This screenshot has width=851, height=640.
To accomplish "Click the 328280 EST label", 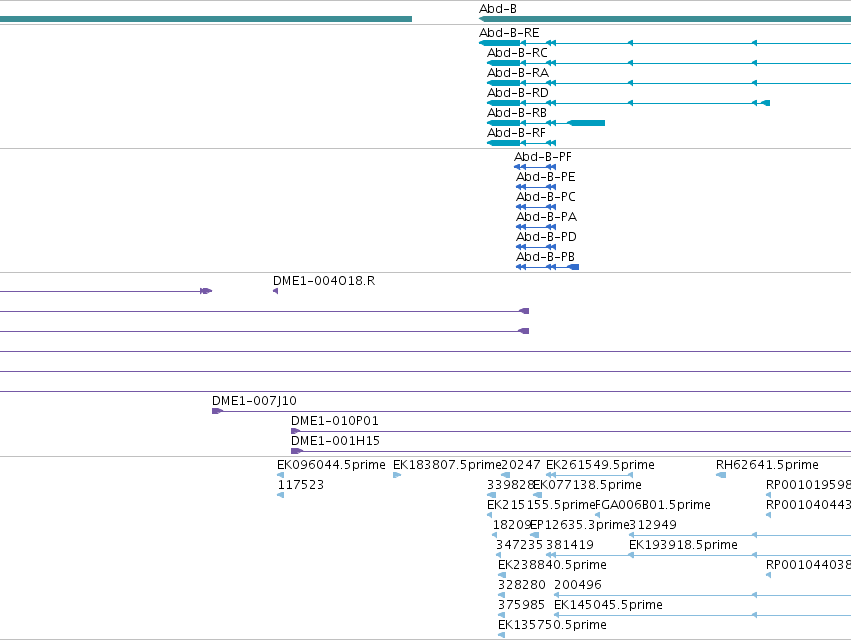I will [522, 585].
